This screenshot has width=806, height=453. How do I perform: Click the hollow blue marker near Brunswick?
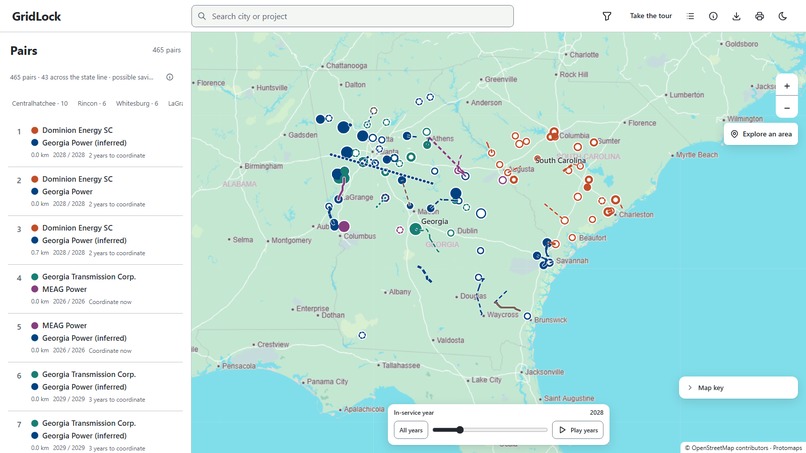pos(527,316)
